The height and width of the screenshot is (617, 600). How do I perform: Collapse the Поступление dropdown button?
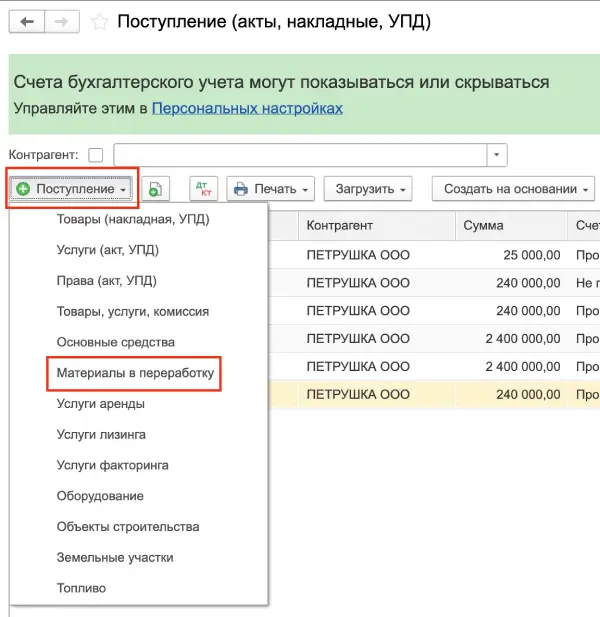[x=71, y=189]
